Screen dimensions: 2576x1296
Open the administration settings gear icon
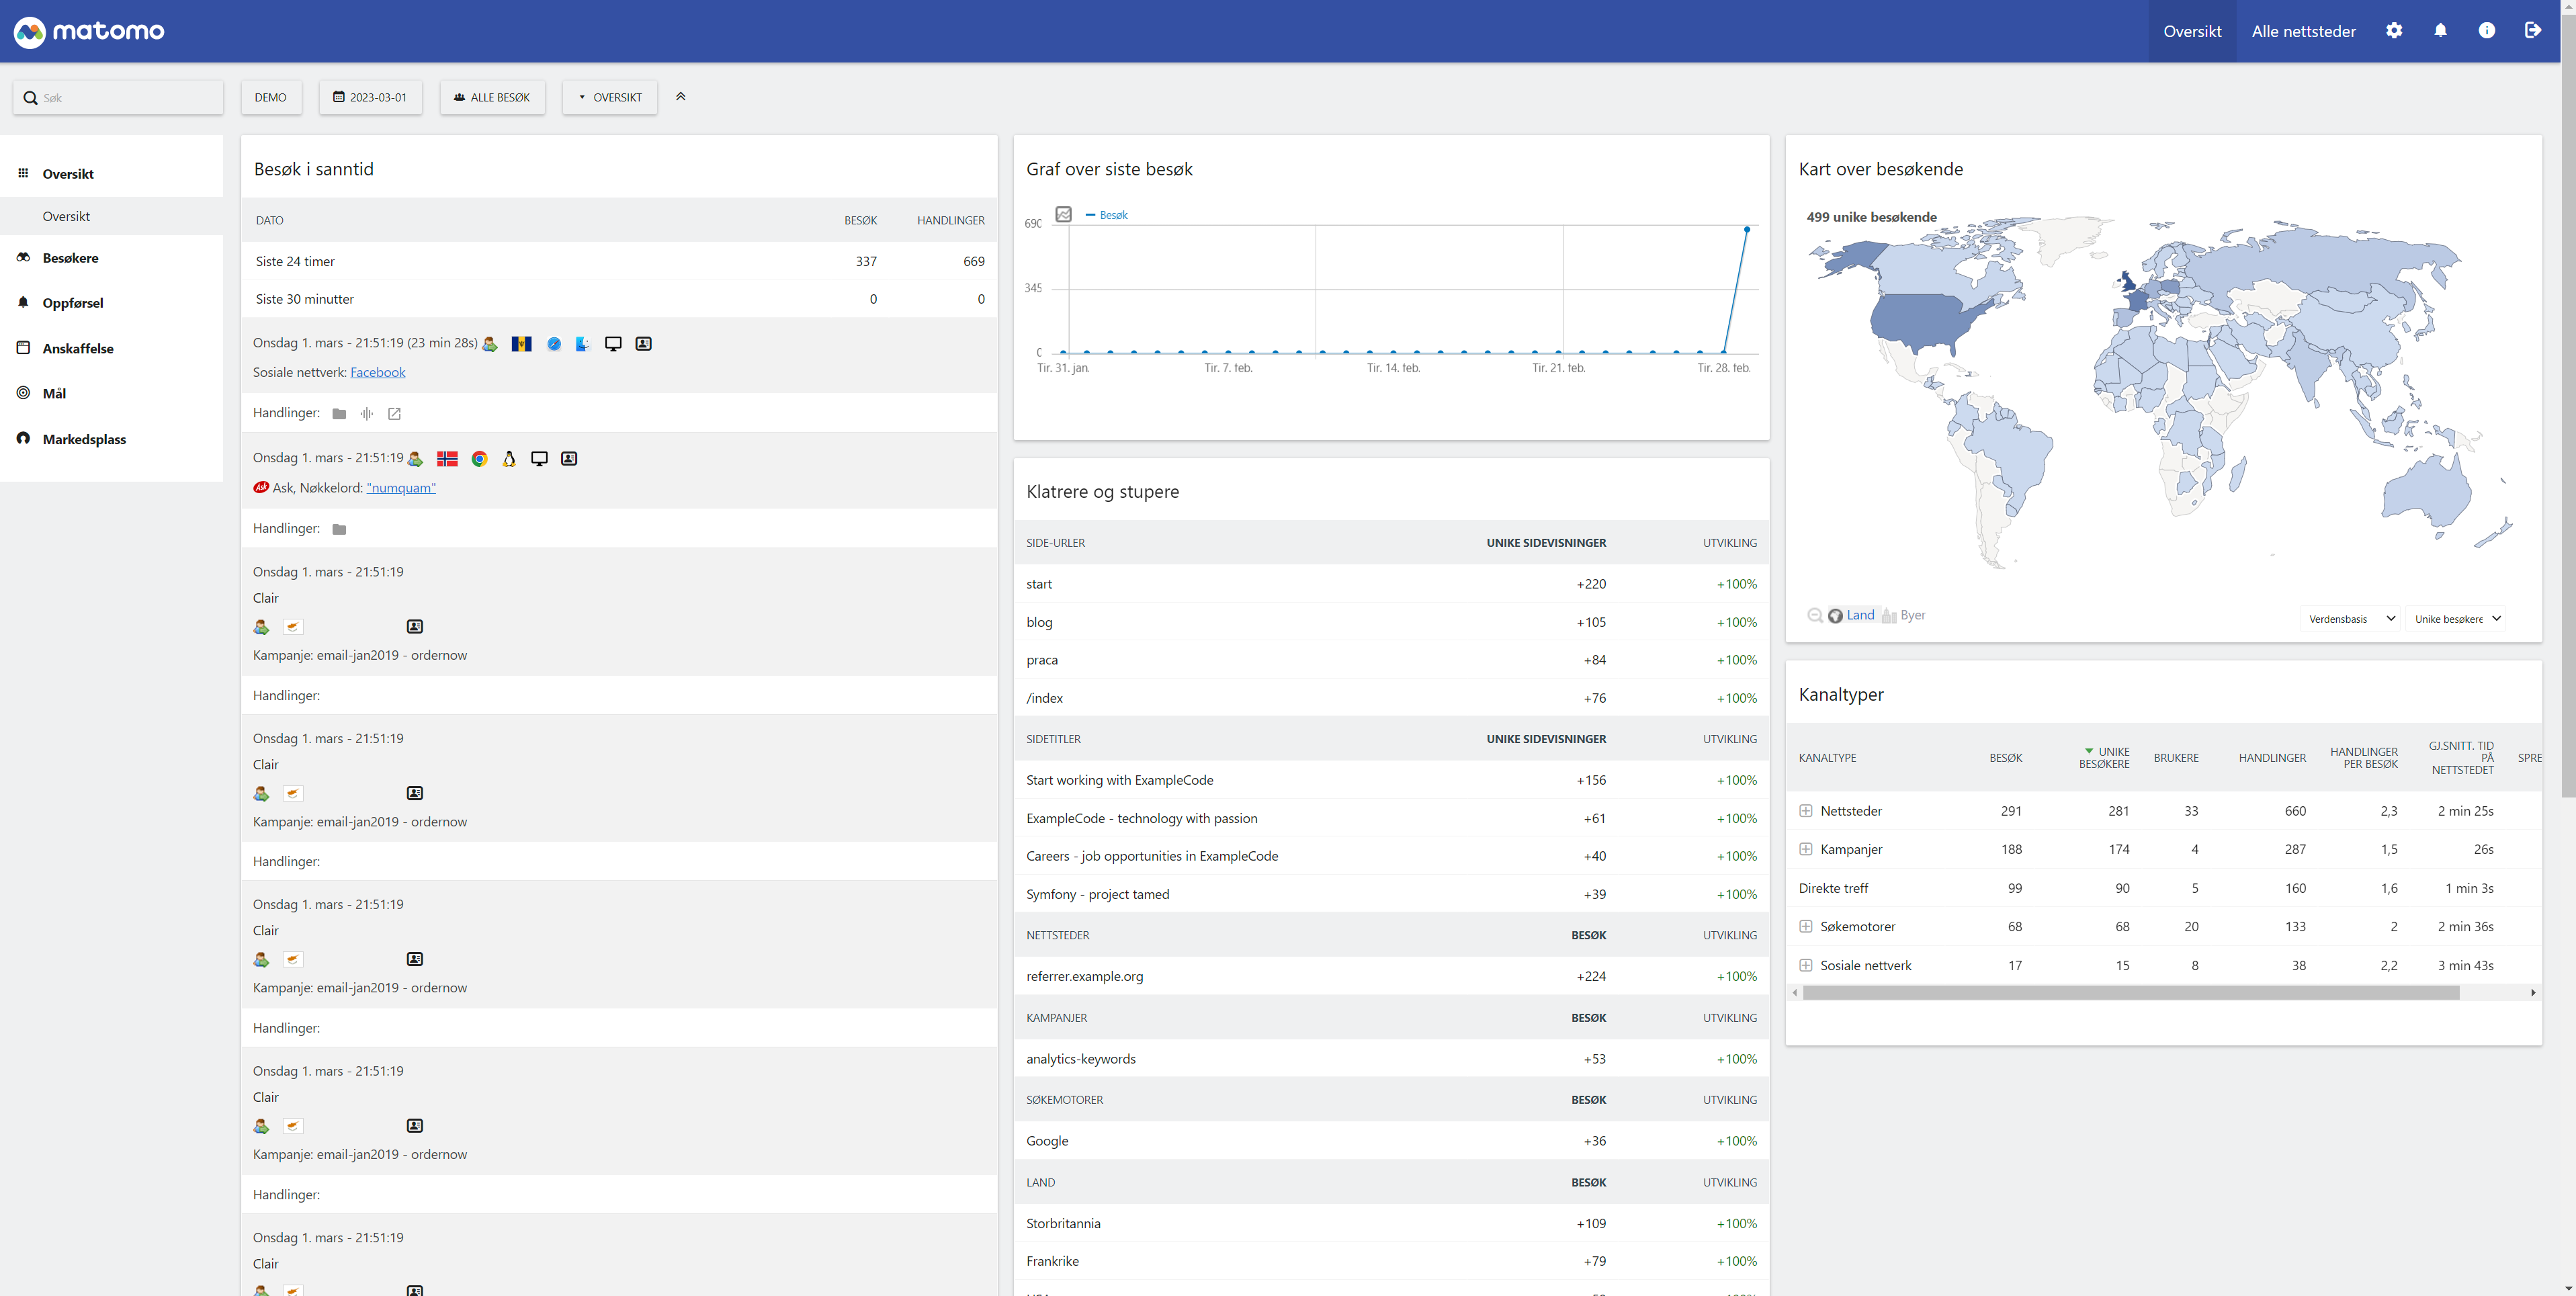pyautogui.click(x=2394, y=31)
